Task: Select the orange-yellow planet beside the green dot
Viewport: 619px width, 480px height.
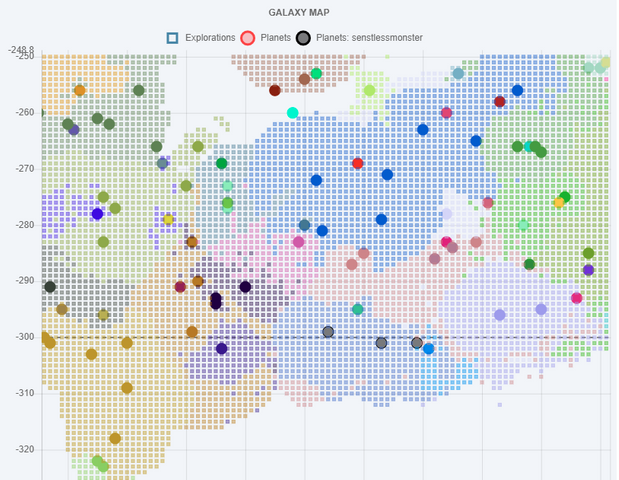Action: [559, 203]
